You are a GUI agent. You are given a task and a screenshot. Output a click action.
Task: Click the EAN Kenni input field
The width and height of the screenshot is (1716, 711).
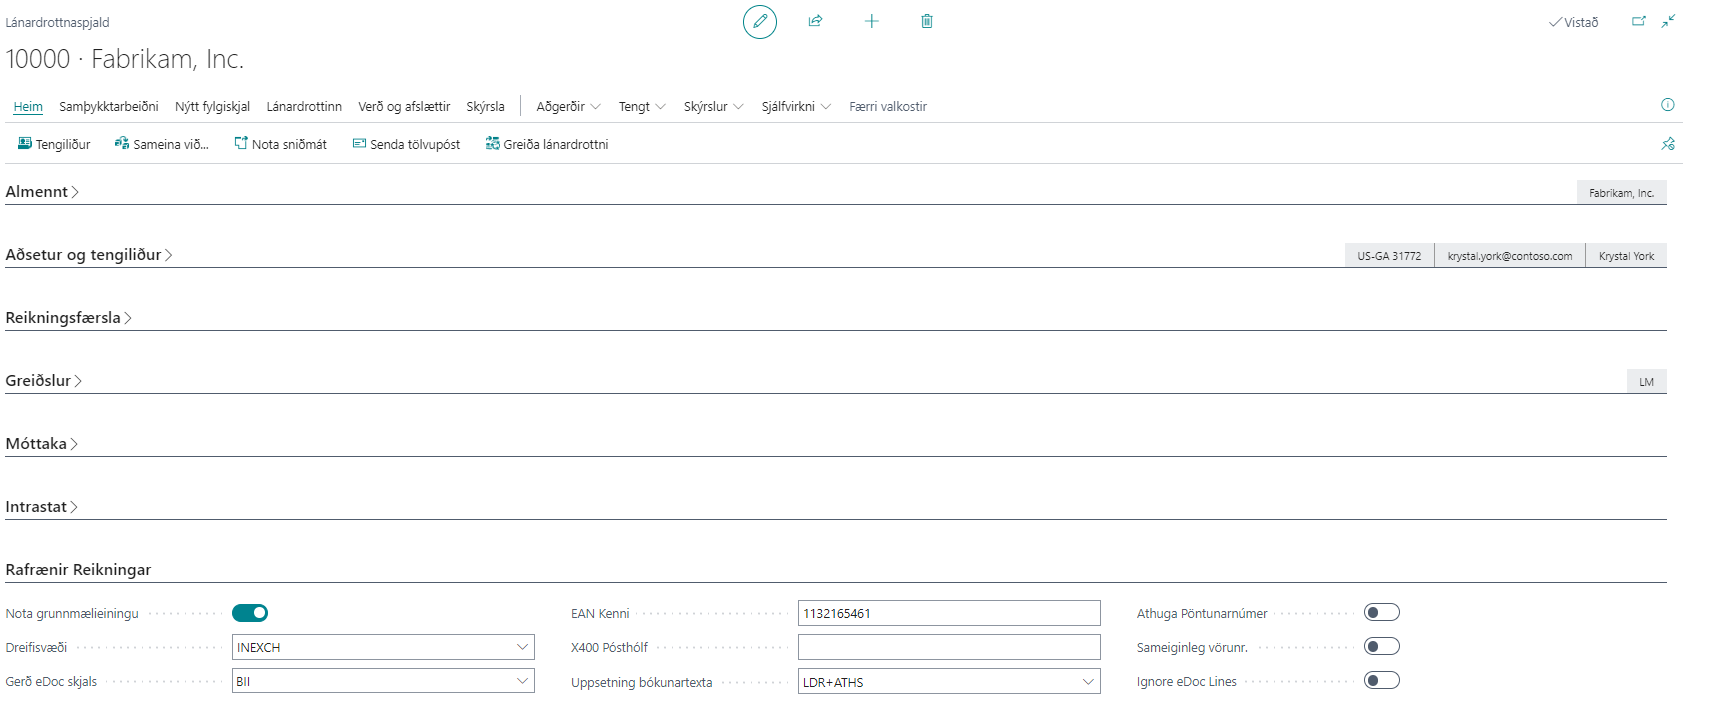(x=948, y=613)
